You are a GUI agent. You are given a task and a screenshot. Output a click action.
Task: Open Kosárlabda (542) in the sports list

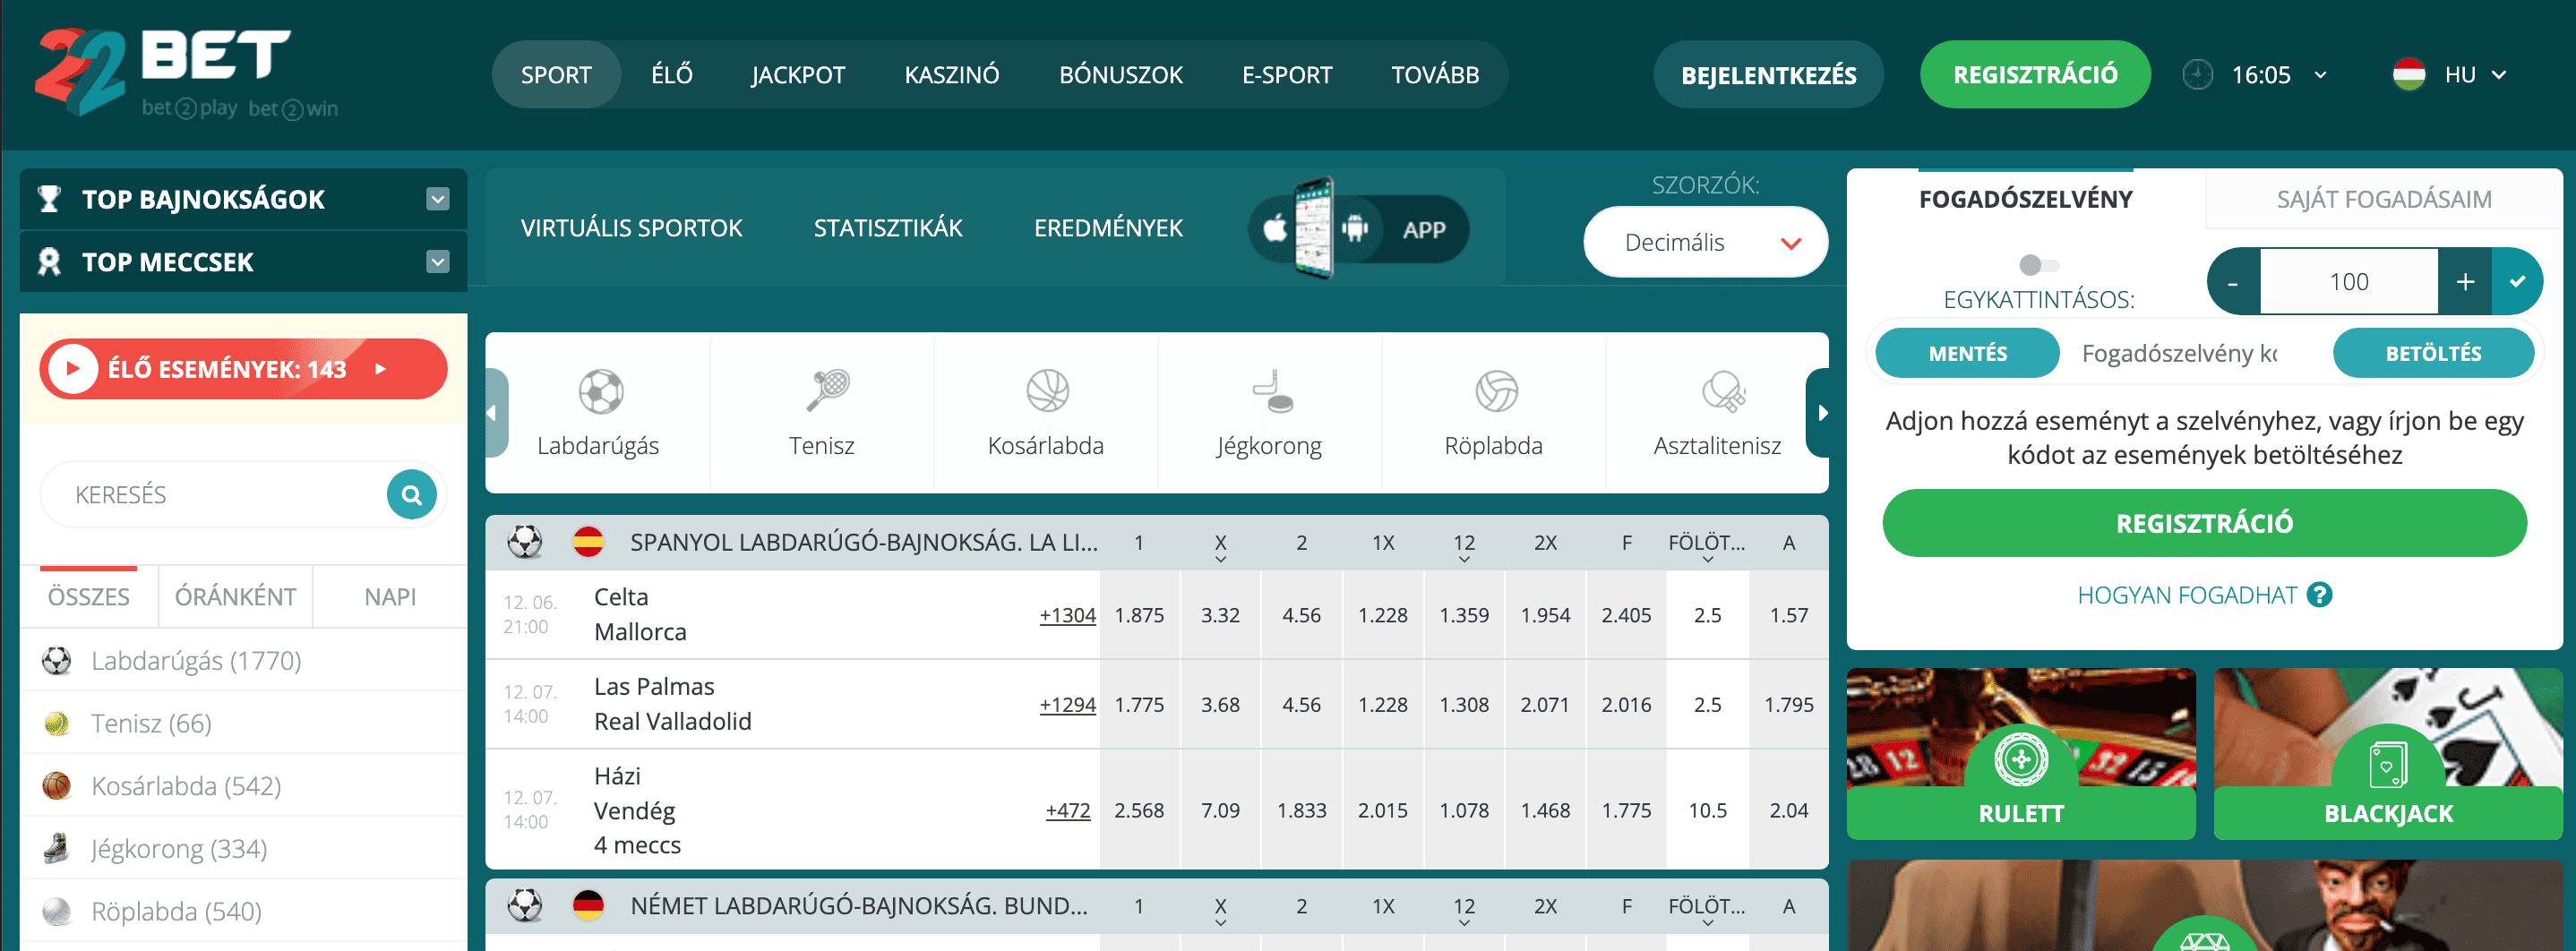pyautogui.click(x=243, y=786)
